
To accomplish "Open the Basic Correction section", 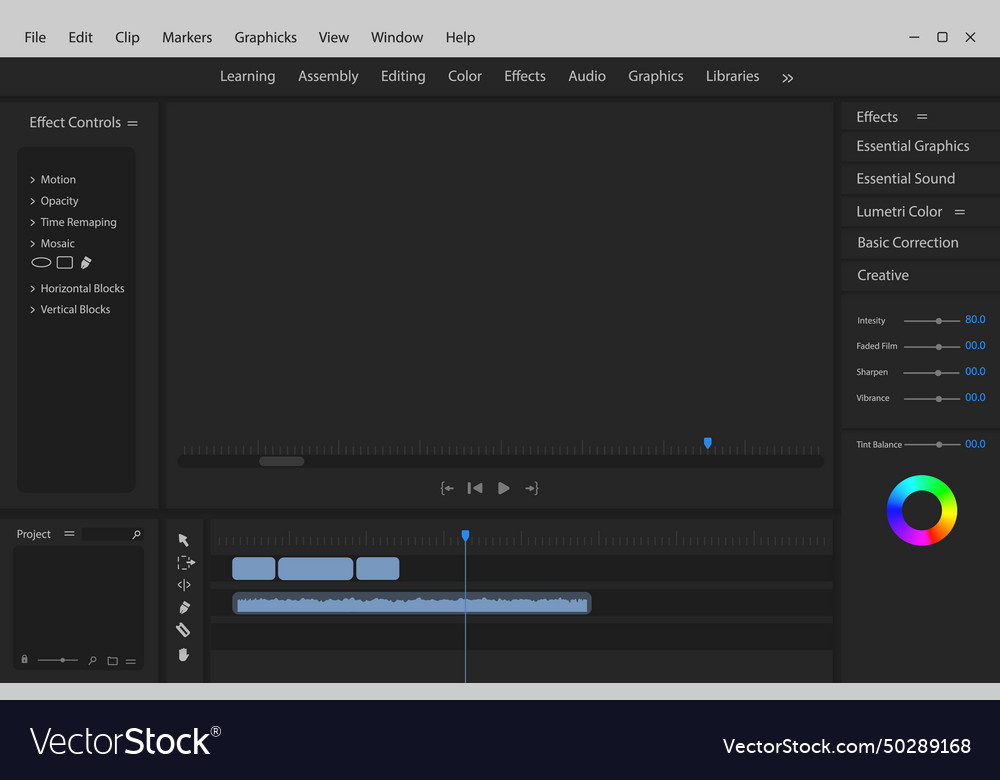I will tap(907, 243).
